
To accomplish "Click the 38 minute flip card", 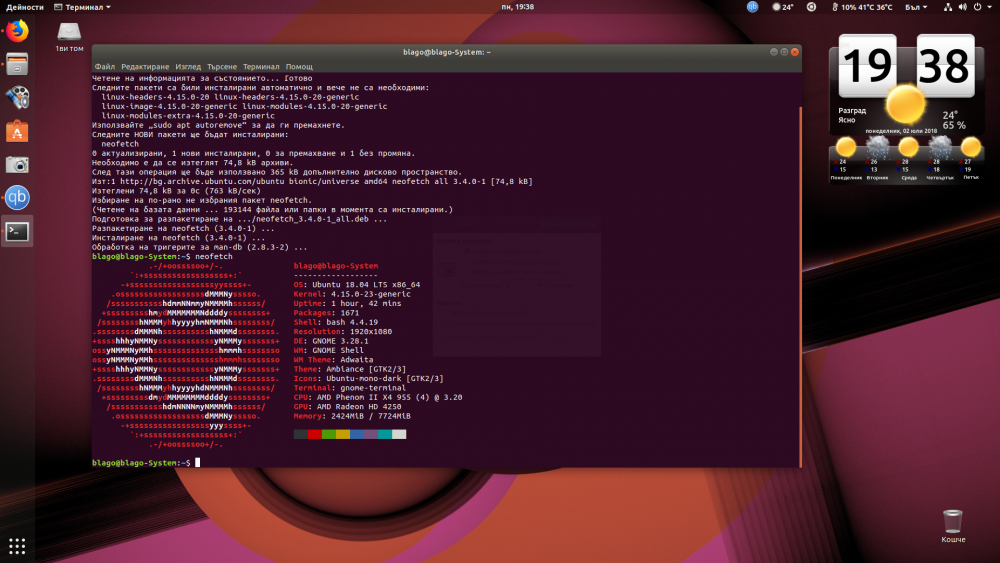I will (x=945, y=66).
